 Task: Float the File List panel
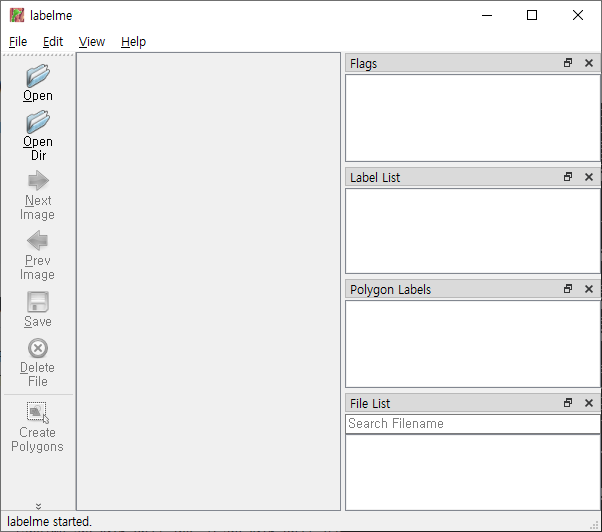tap(568, 403)
